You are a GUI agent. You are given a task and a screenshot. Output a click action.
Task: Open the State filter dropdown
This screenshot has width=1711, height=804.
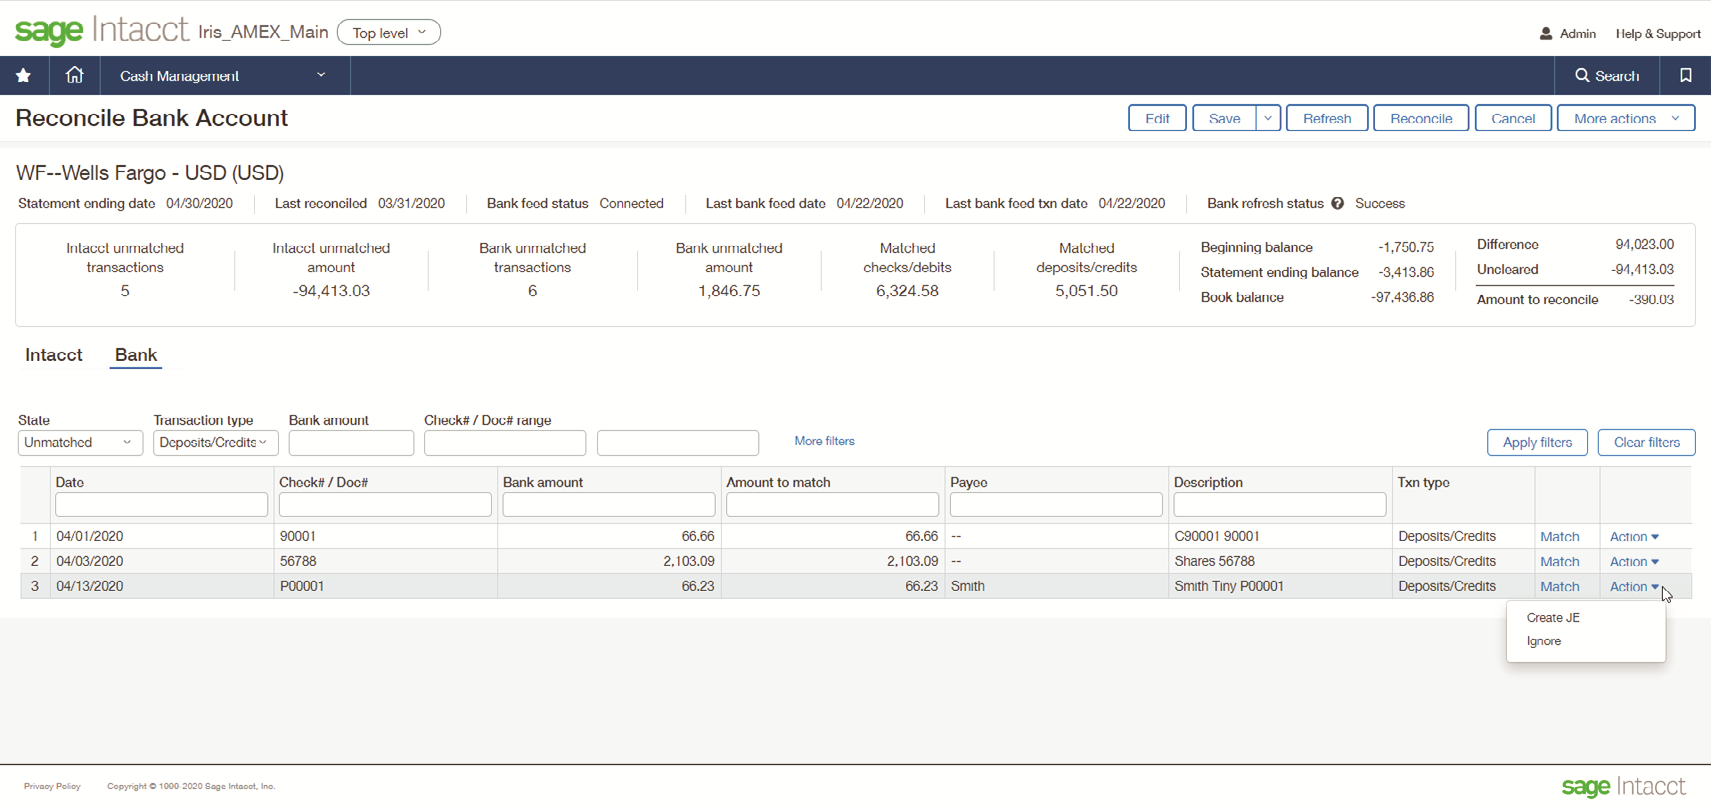point(80,442)
